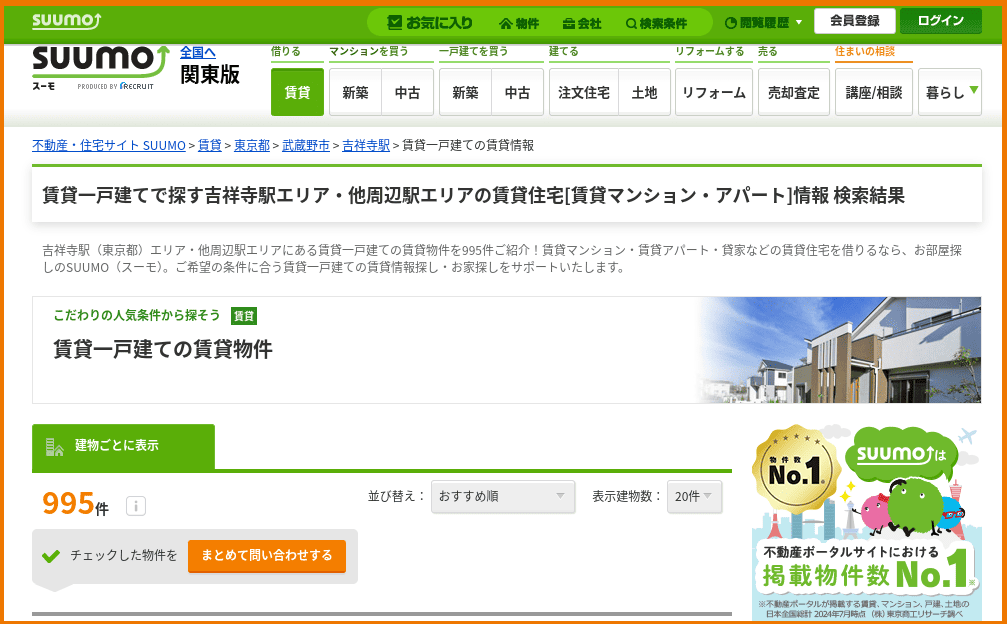This screenshot has width=1007, height=624.
Task: Expand the 並び替え おすすめ順 dropdown
Action: coord(502,496)
